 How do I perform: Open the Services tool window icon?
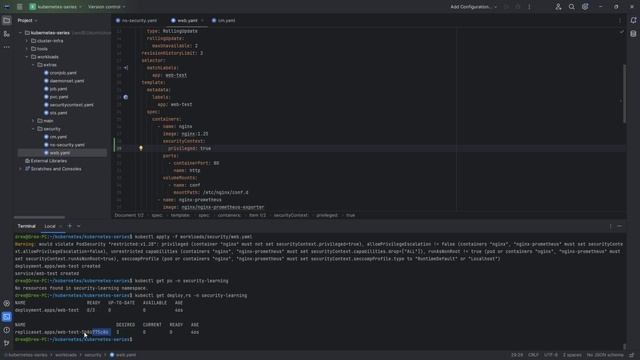[x=7, y=303]
